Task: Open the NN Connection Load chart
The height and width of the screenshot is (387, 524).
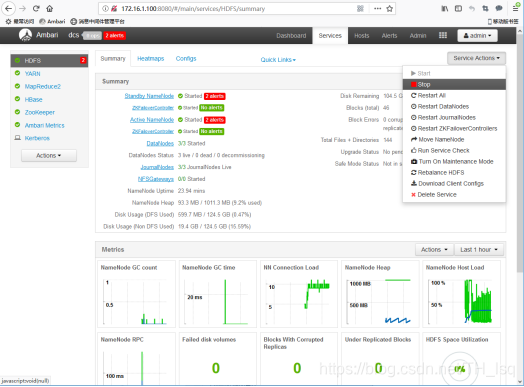Action: pyautogui.click(x=299, y=294)
